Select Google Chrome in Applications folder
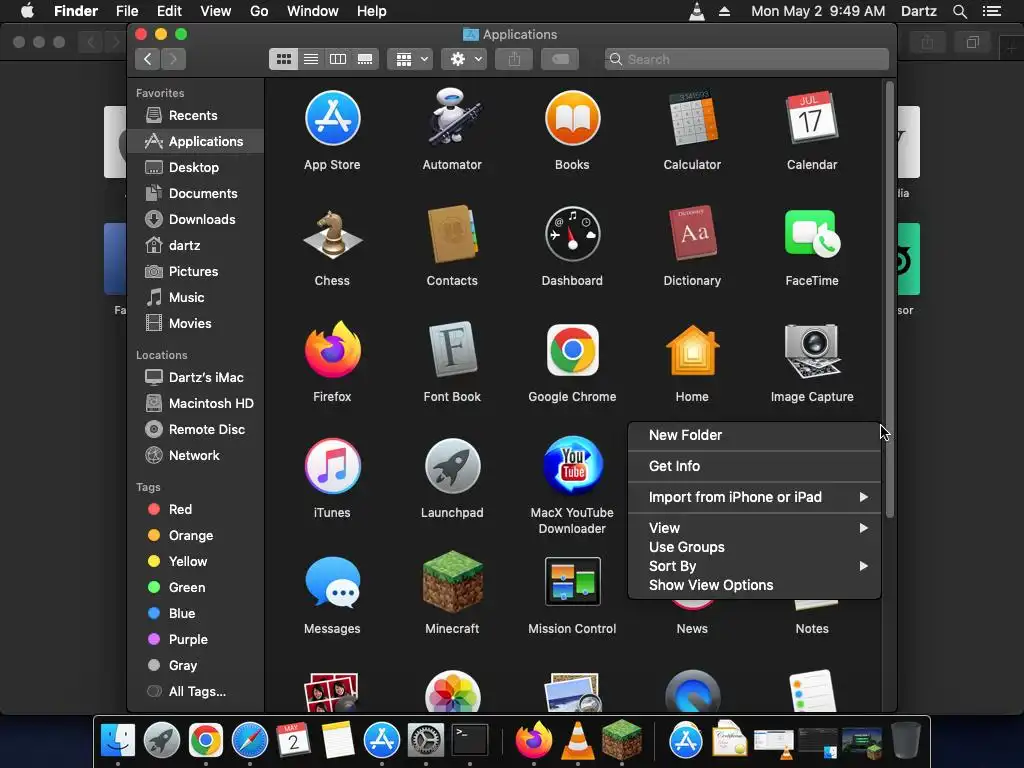1024x768 pixels. click(572, 350)
